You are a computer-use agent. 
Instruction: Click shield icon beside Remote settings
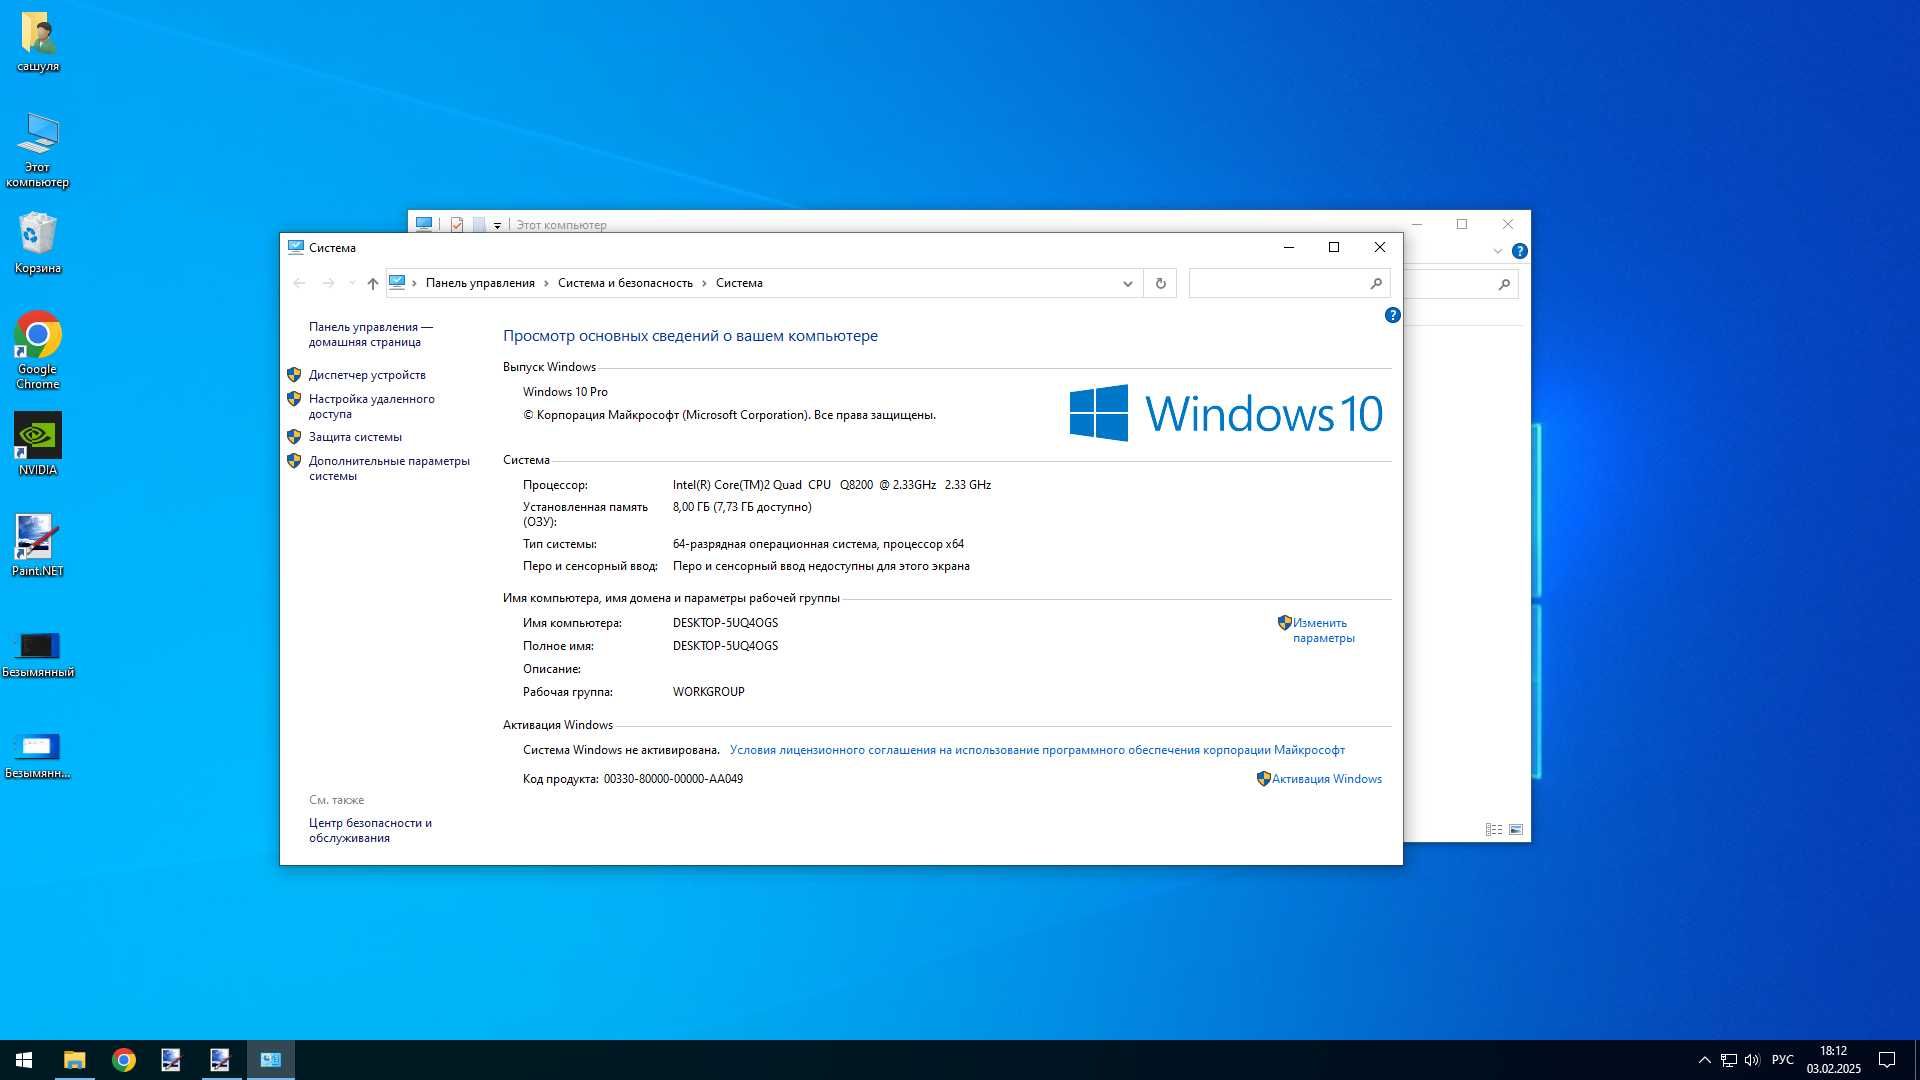click(x=294, y=399)
